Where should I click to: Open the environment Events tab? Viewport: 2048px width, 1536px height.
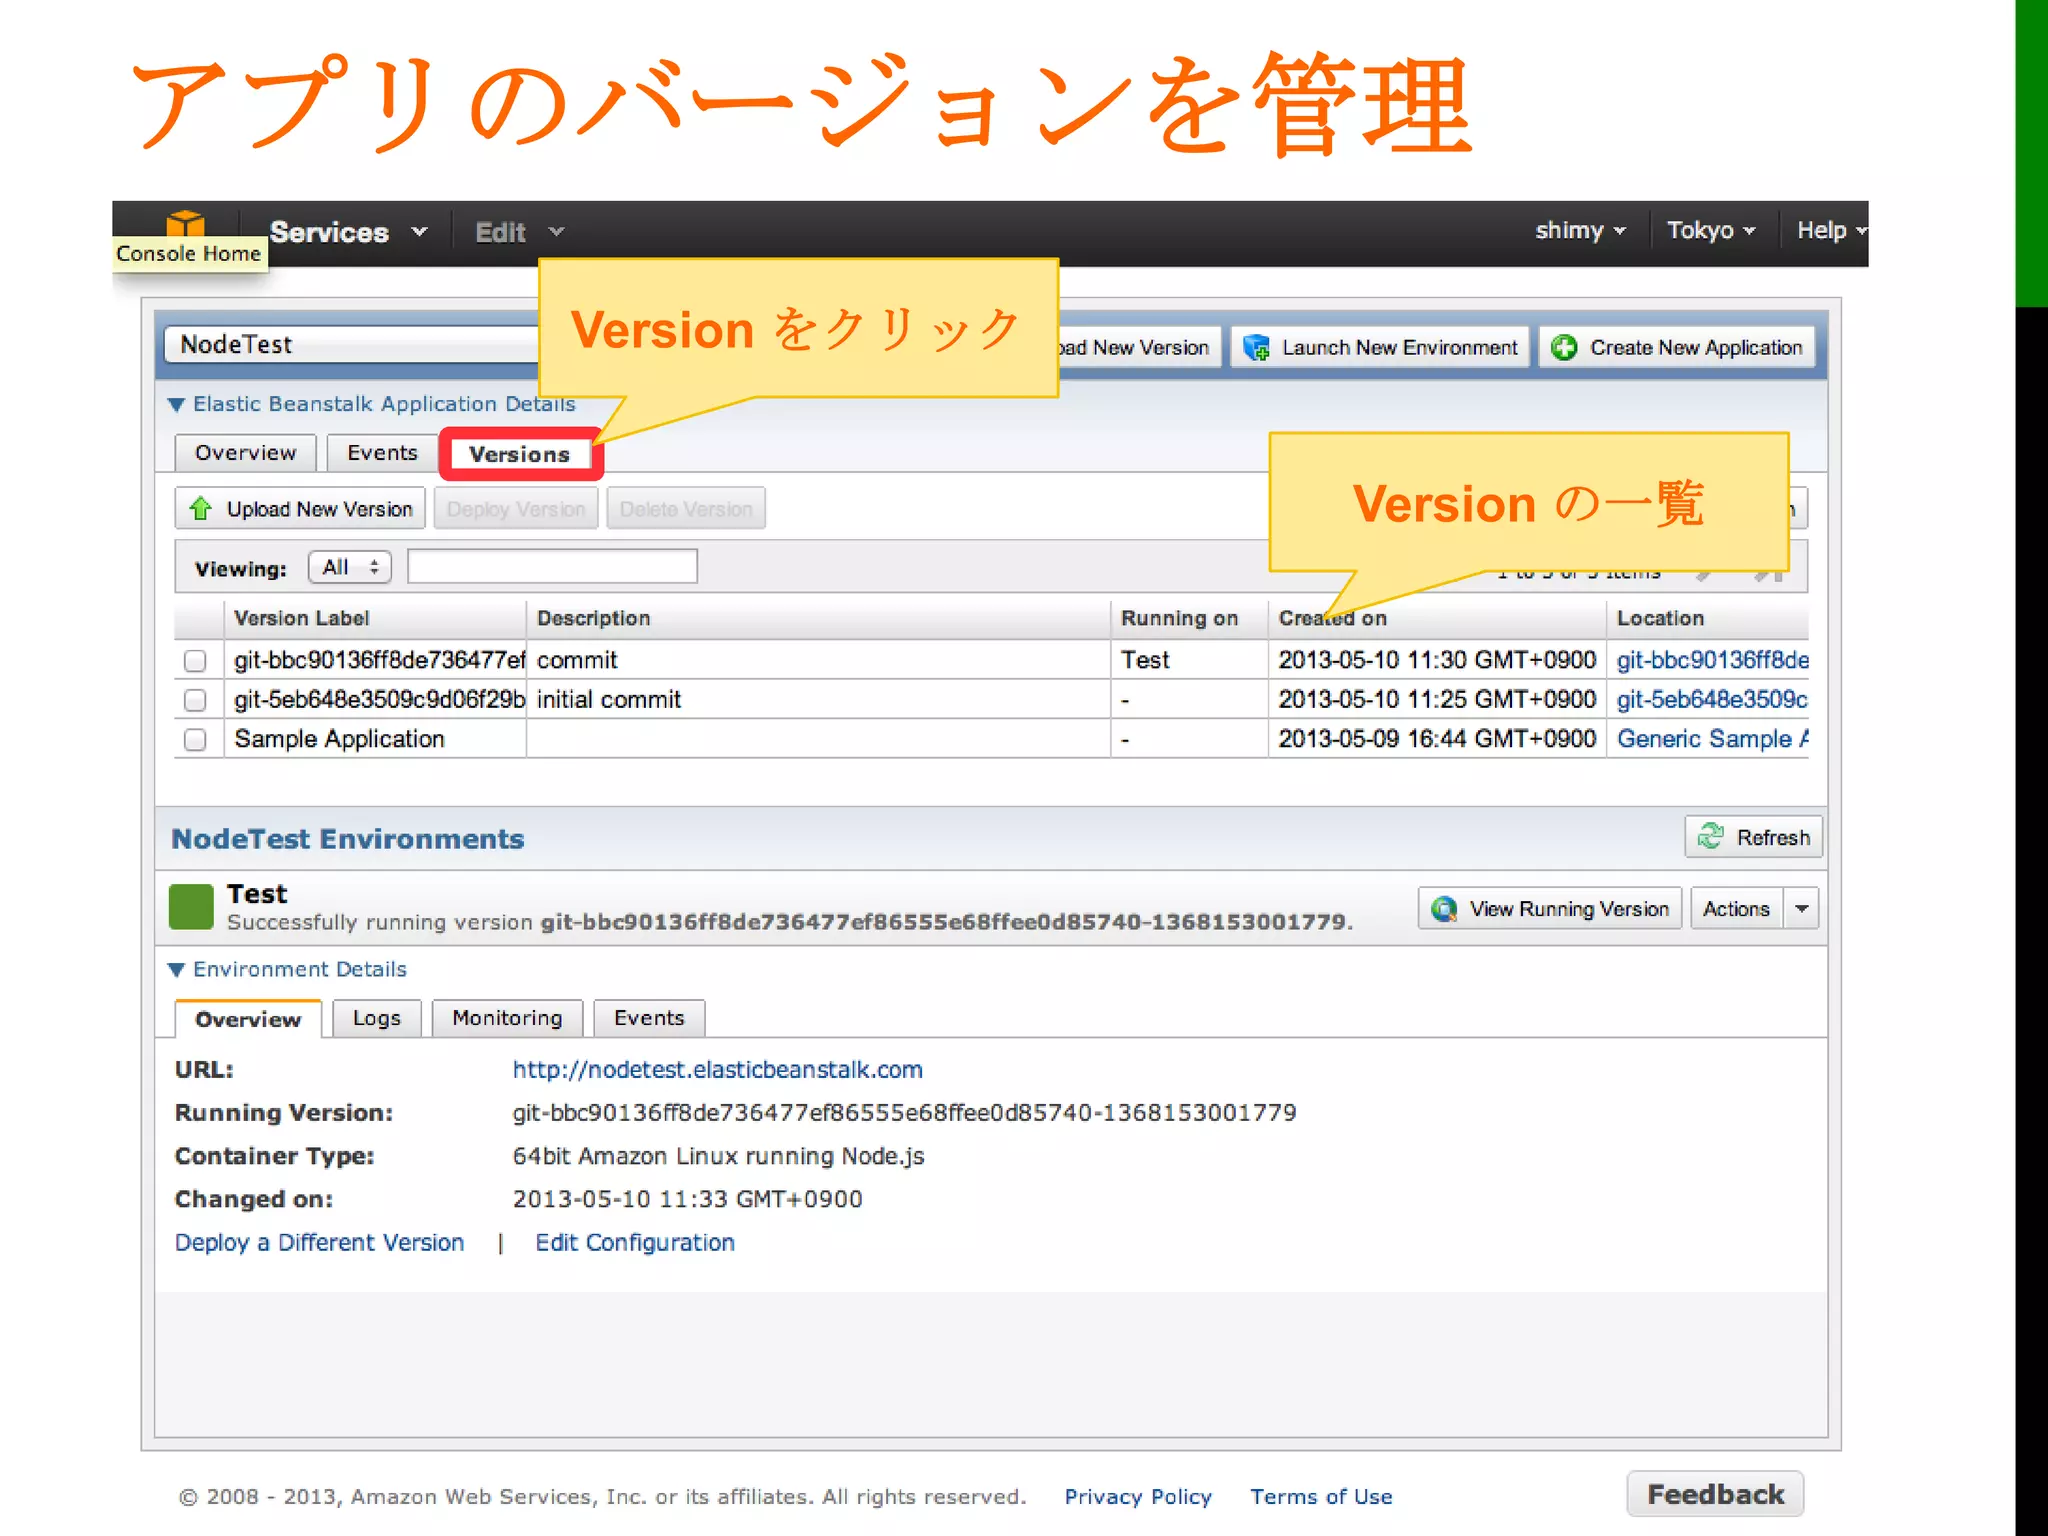point(649,1018)
